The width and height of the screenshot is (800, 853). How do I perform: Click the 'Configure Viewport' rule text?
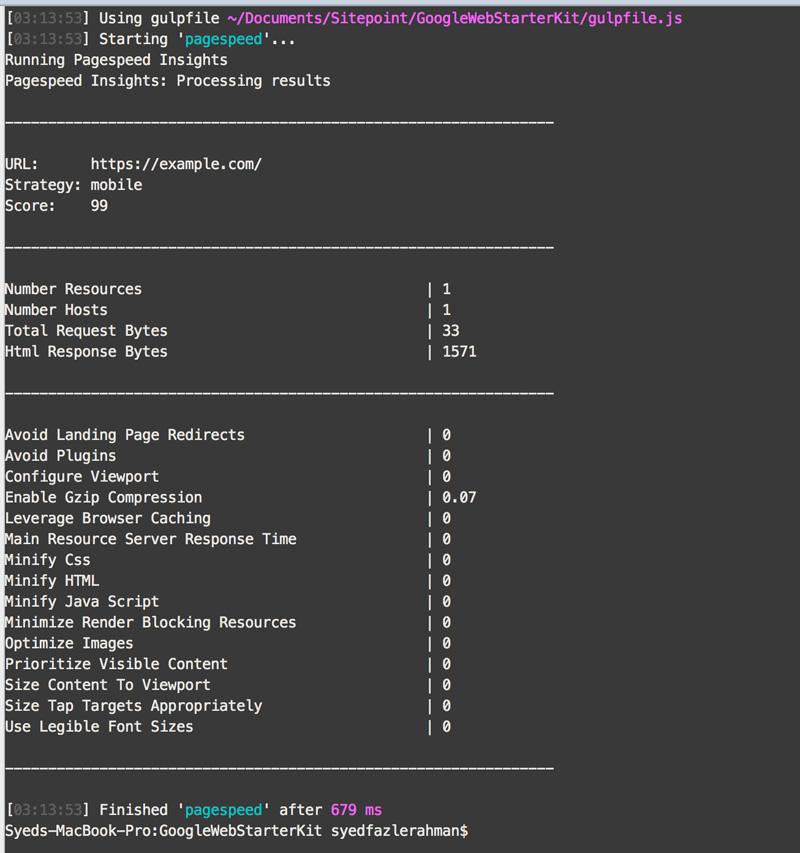[82, 476]
